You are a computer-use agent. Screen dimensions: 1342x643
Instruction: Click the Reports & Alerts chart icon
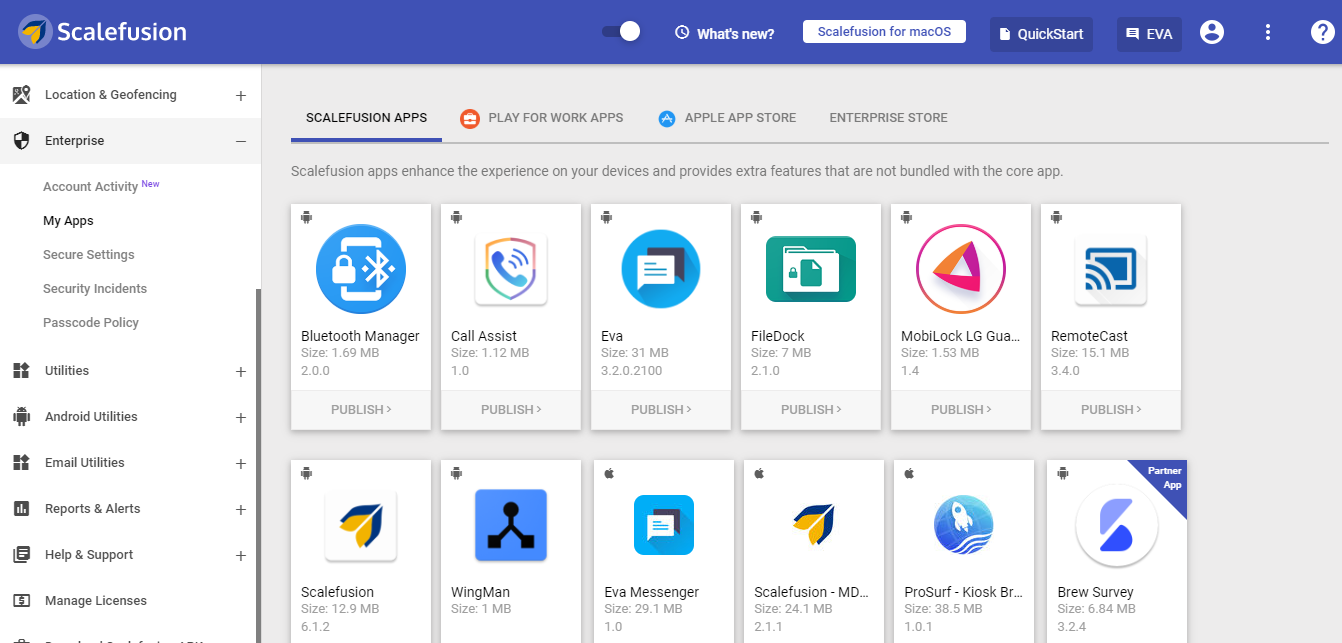pos(21,509)
